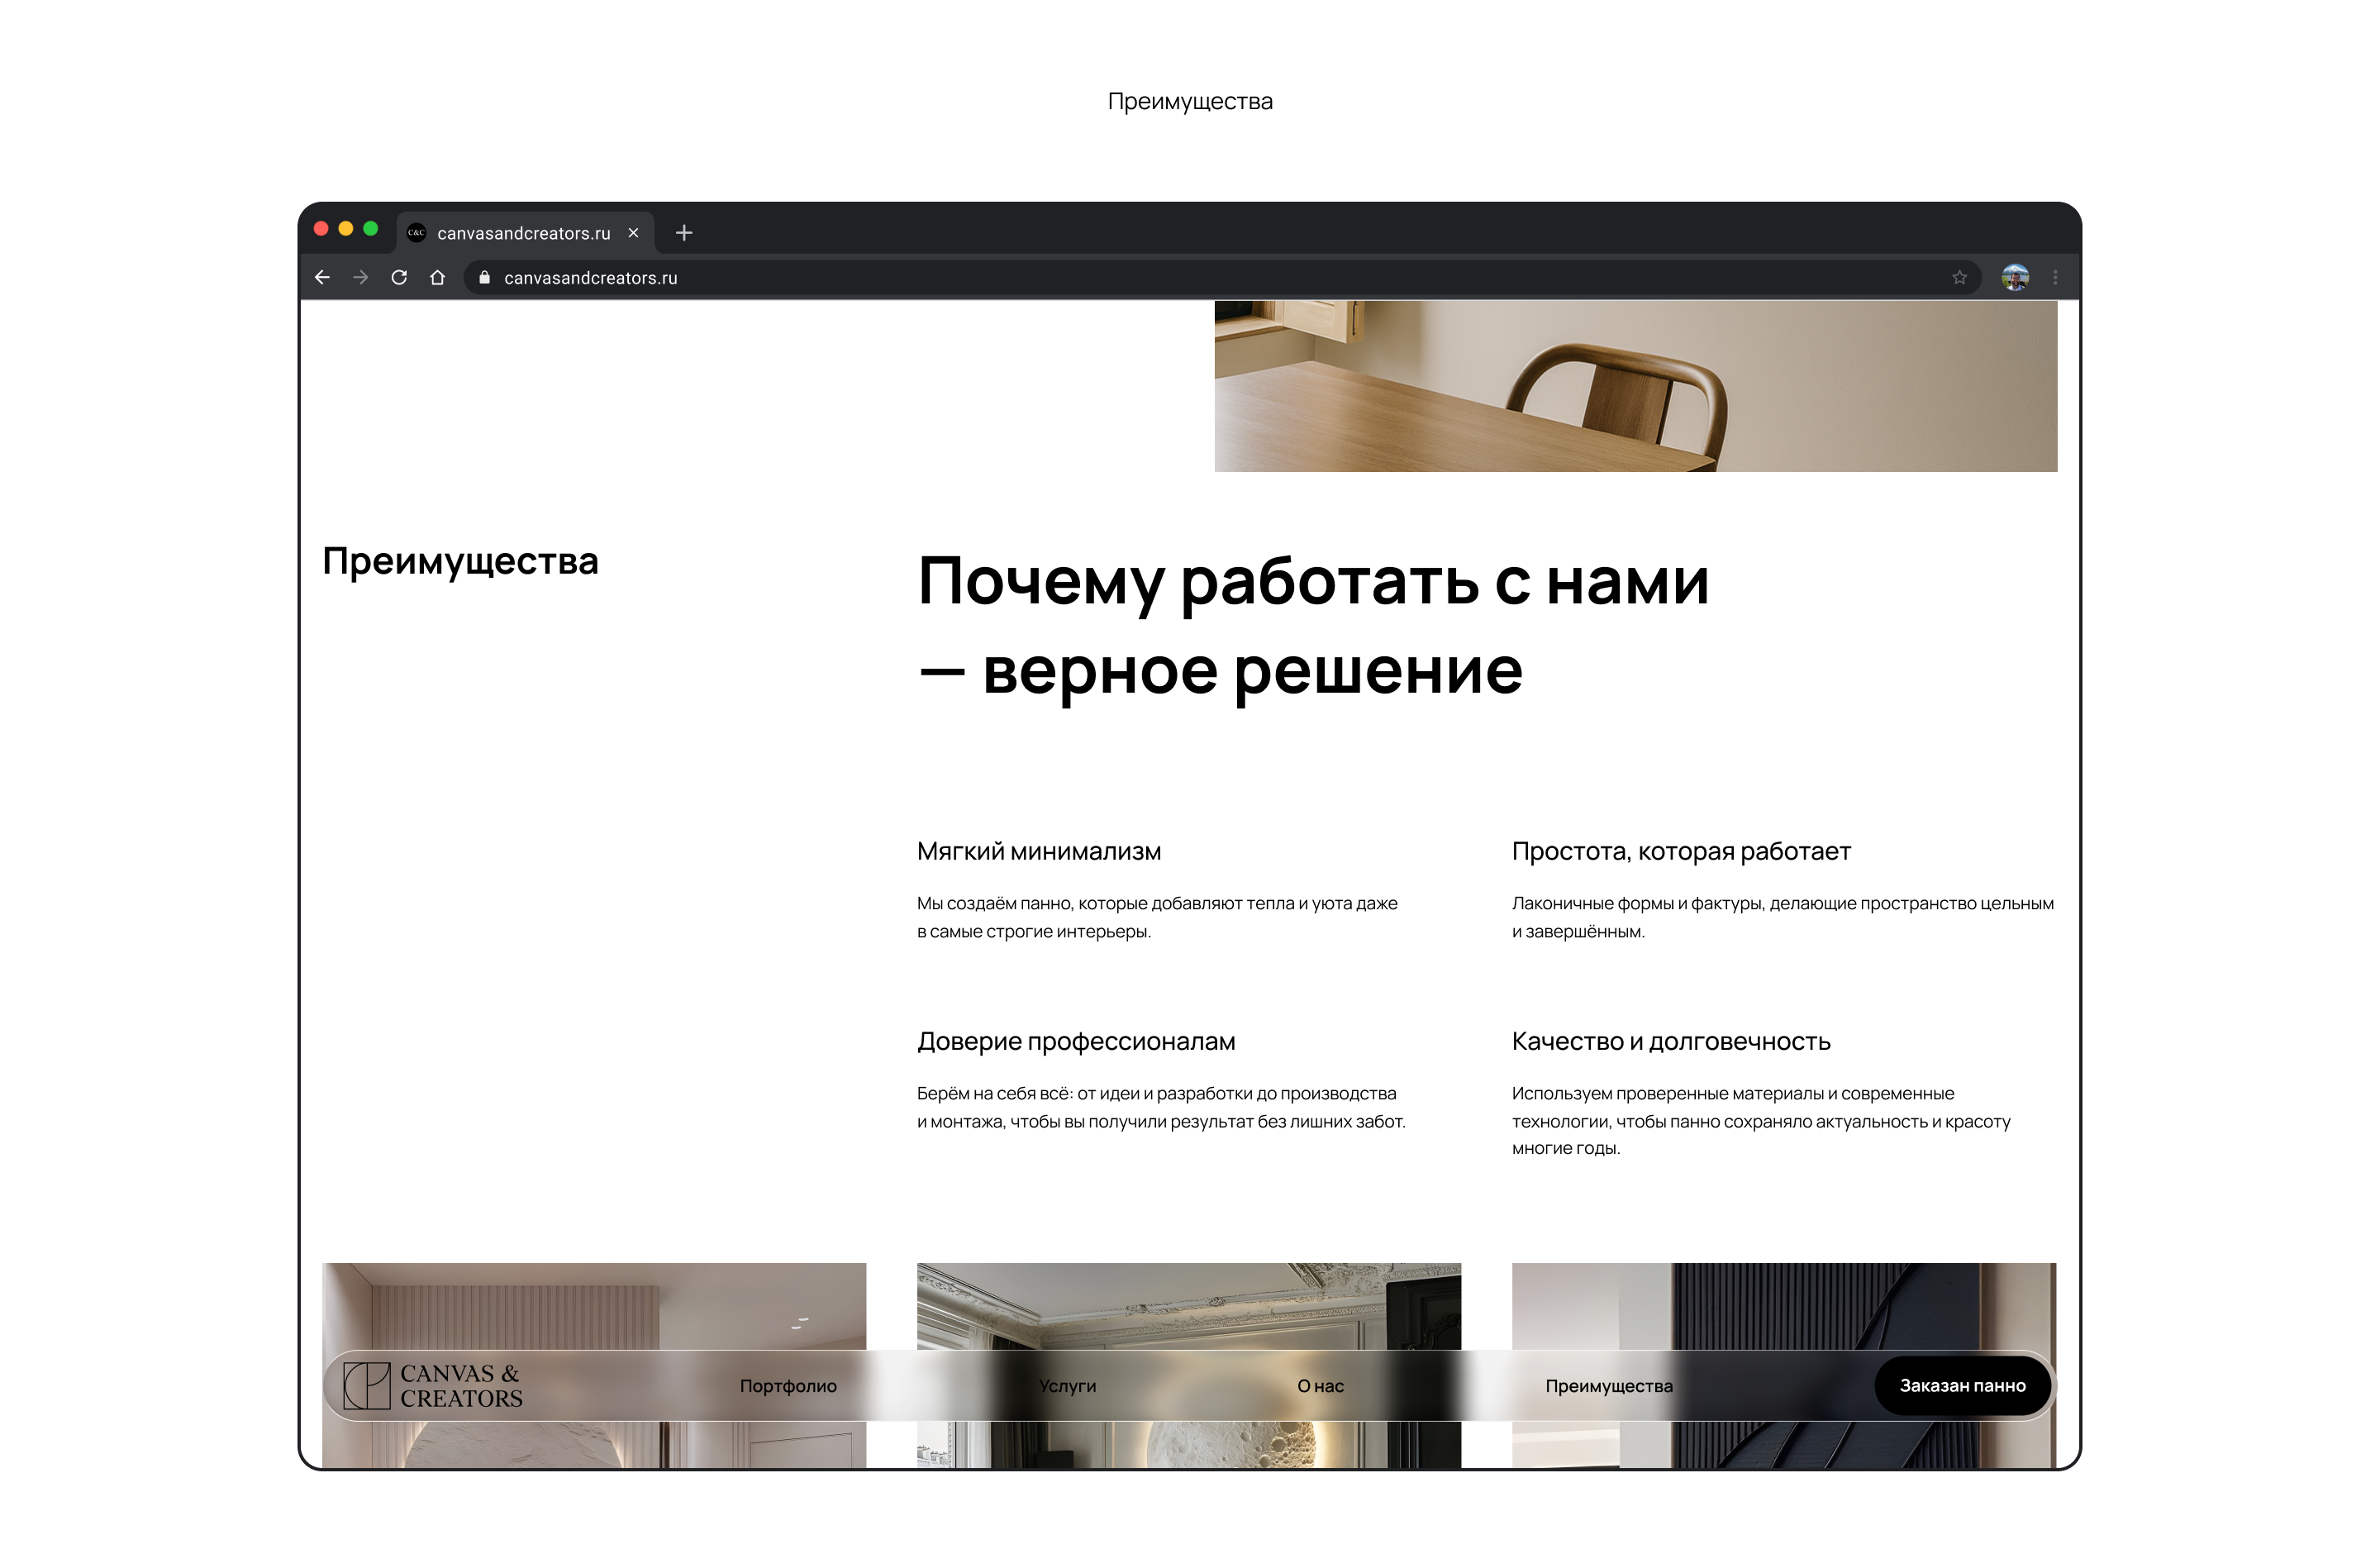Go to the browser home icon
Image resolution: width=2380 pixels, height=1554 pixels.
(437, 277)
